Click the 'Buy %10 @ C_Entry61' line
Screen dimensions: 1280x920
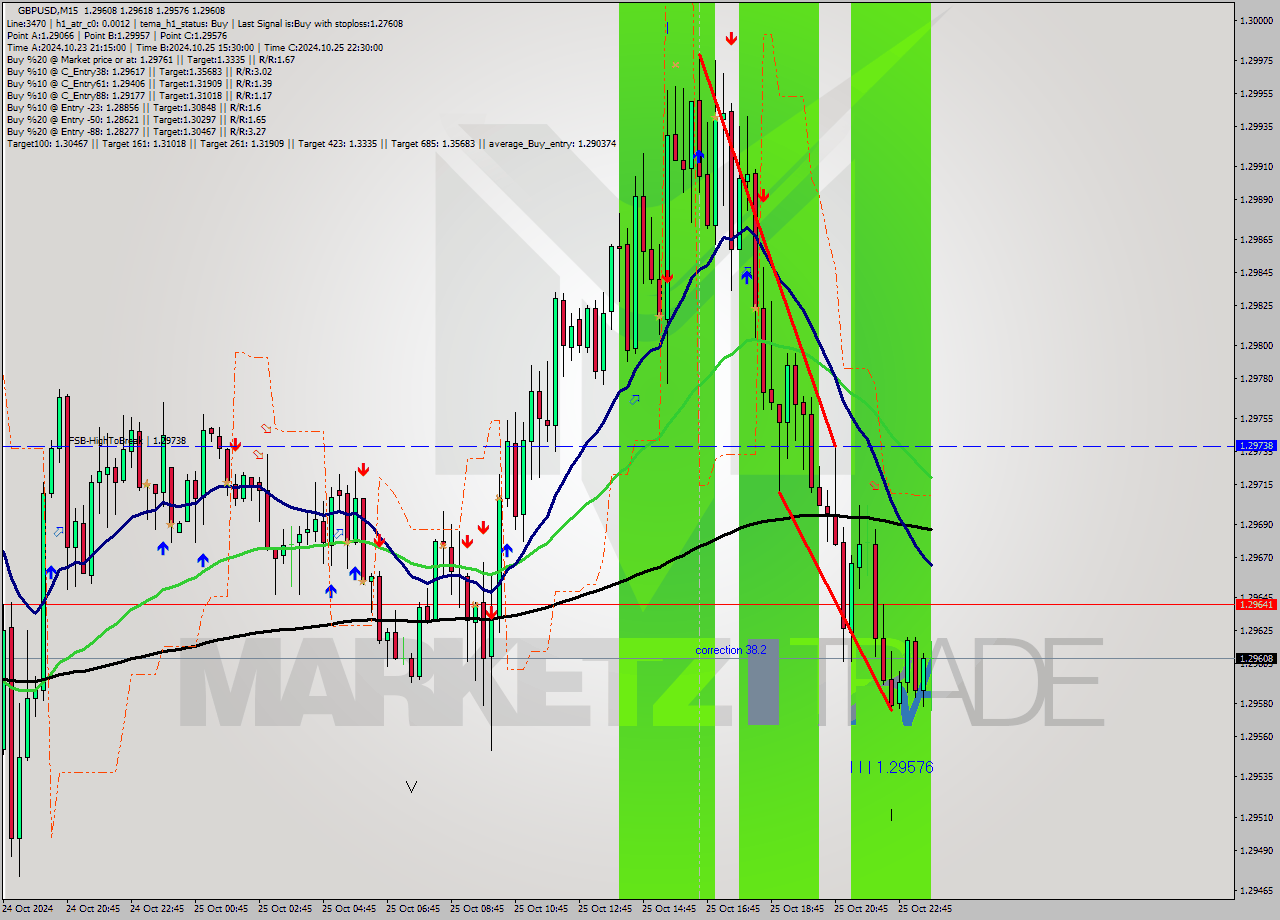pos(139,83)
